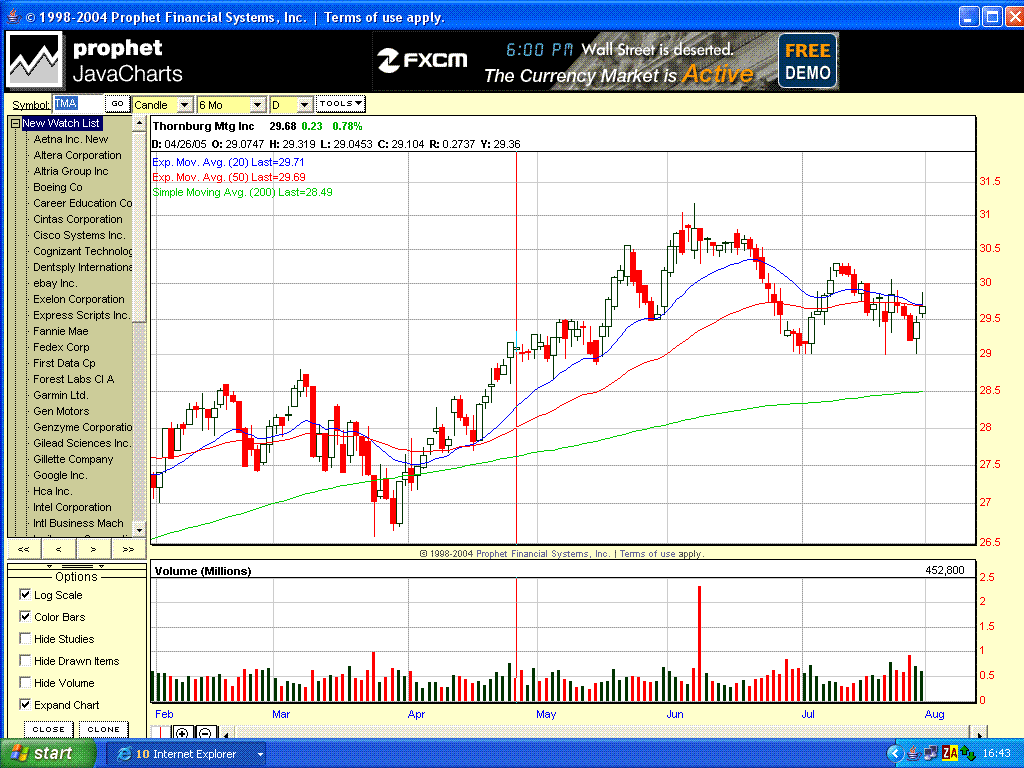Open the TOOLS dropdown menu
Image resolution: width=1024 pixels, height=768 pixels.
[x=340, y=104]
